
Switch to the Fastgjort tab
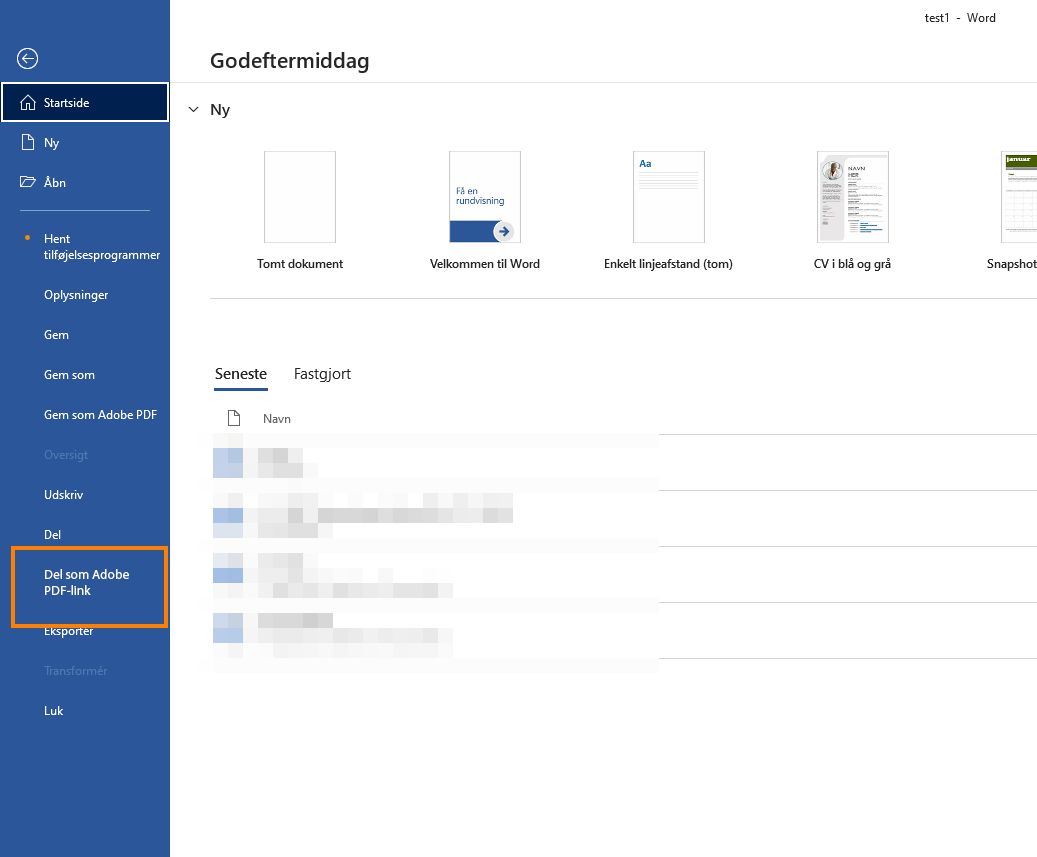(322, 373)
